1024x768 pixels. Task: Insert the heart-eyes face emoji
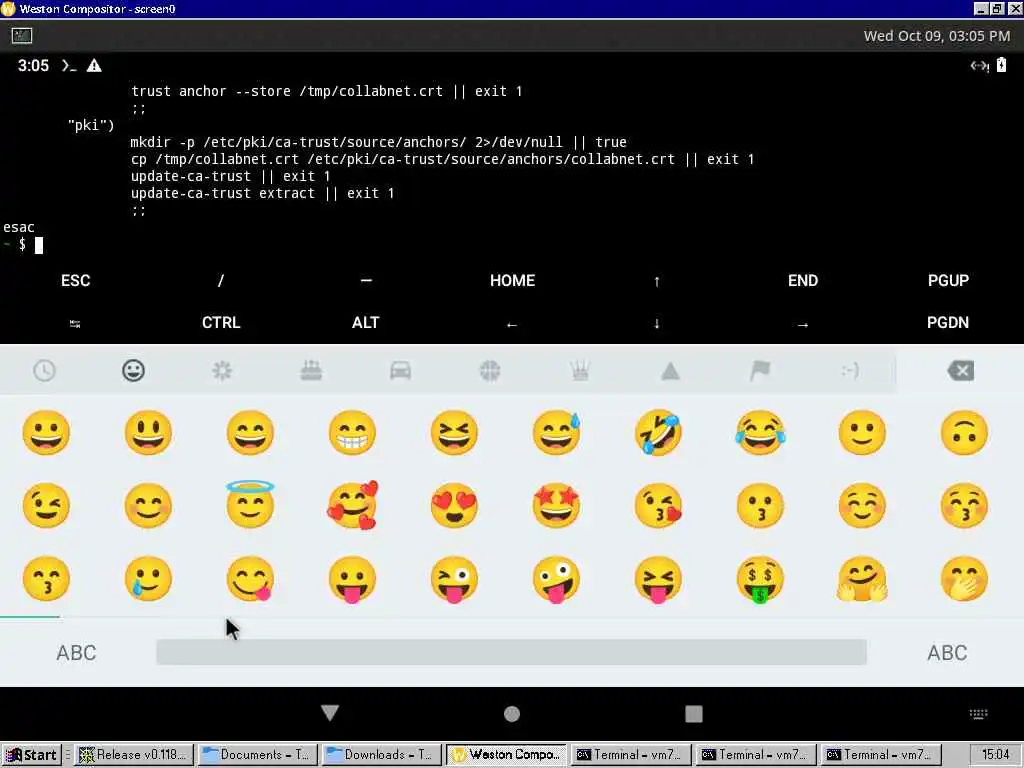pos(455,505)
